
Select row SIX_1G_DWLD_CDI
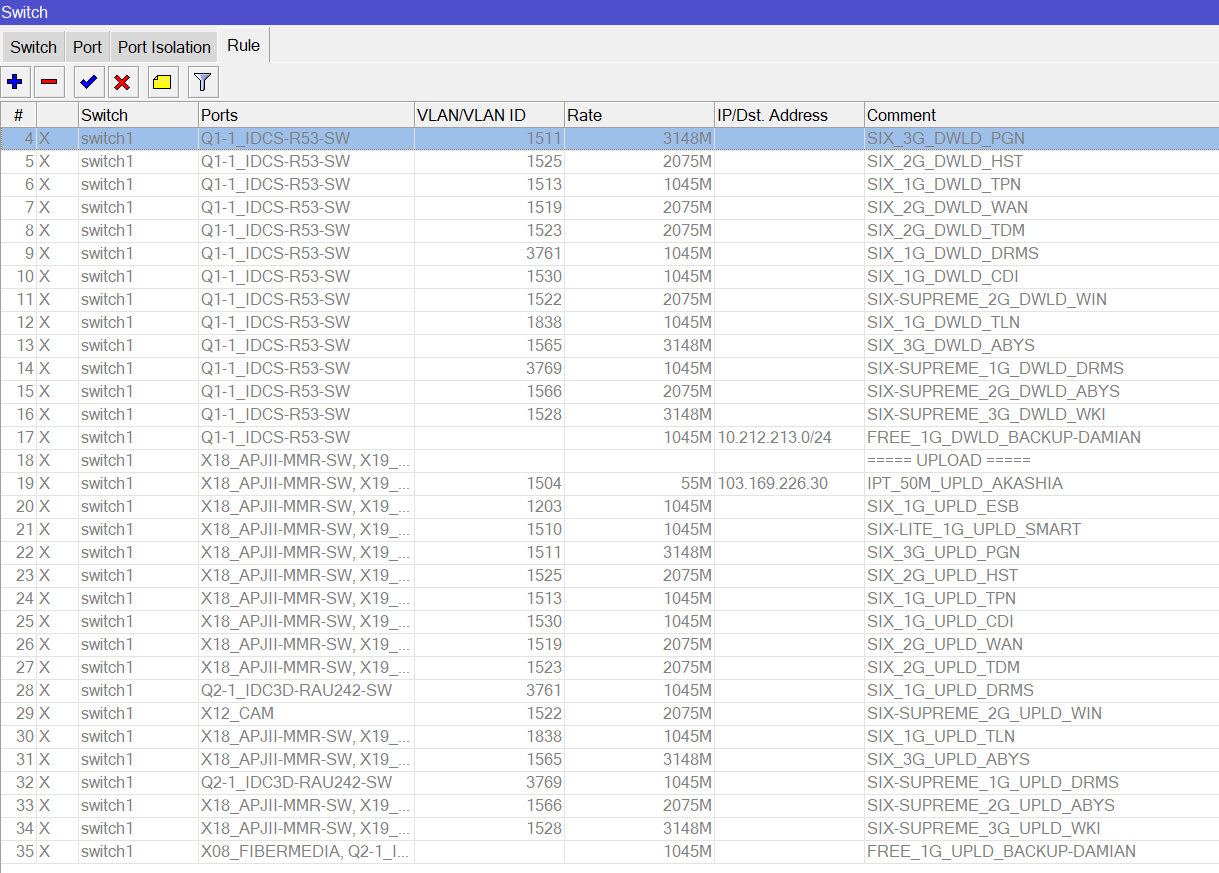point(609,276)
